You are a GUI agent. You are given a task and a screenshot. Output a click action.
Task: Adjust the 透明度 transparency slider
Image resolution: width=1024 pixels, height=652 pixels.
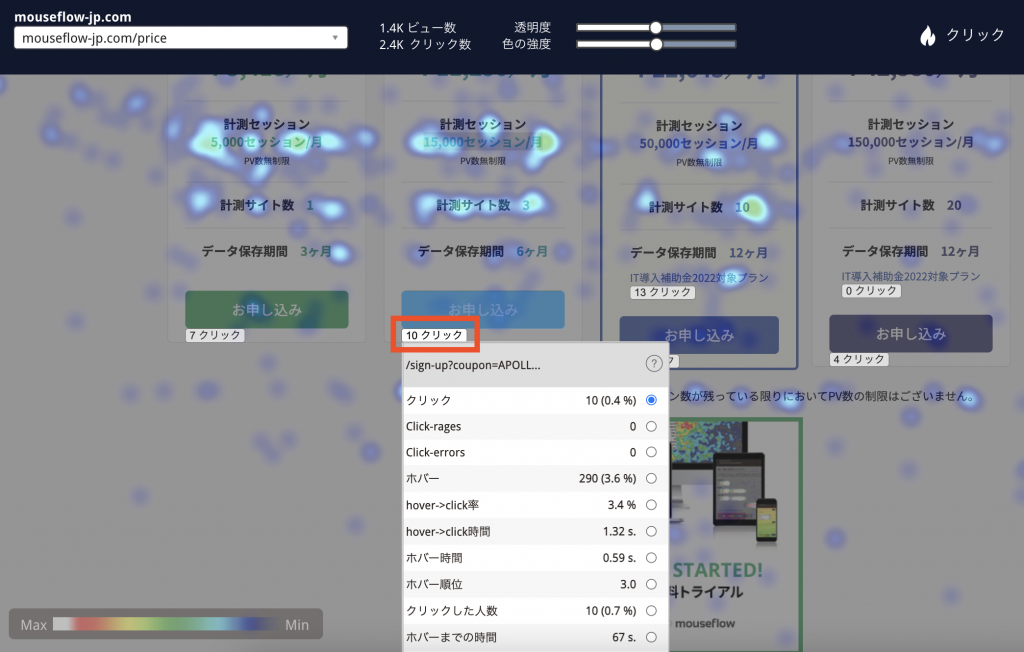[x=656, y=27]
